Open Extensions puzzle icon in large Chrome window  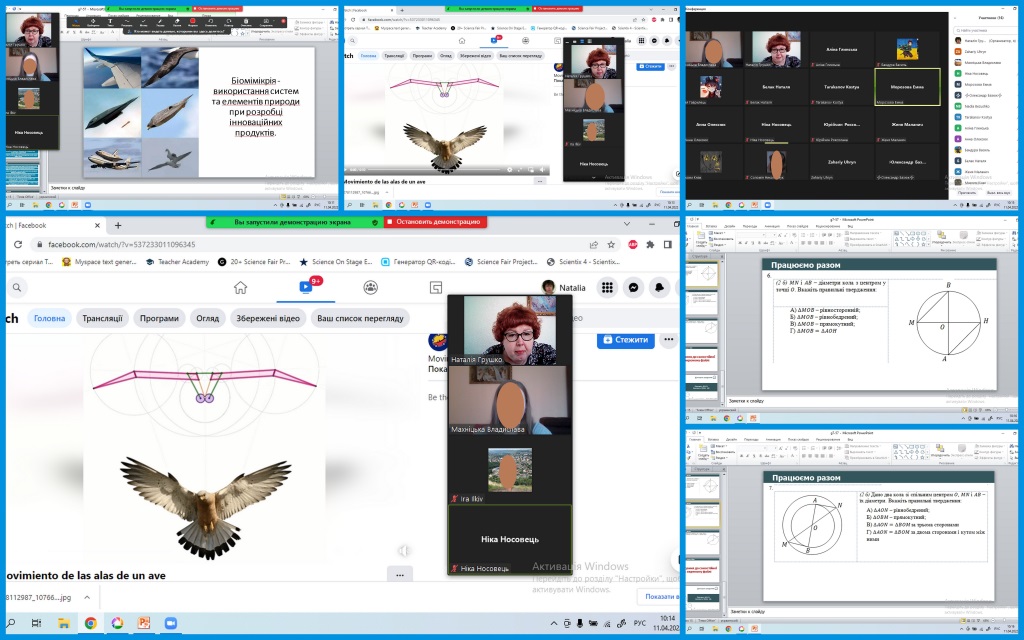pyautogui.click(x=650, y=244)
